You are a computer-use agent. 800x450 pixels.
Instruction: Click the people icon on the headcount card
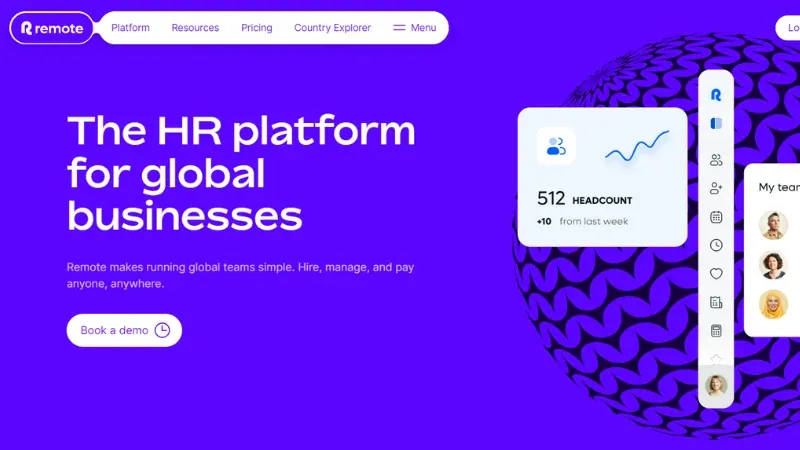(556, 146)
